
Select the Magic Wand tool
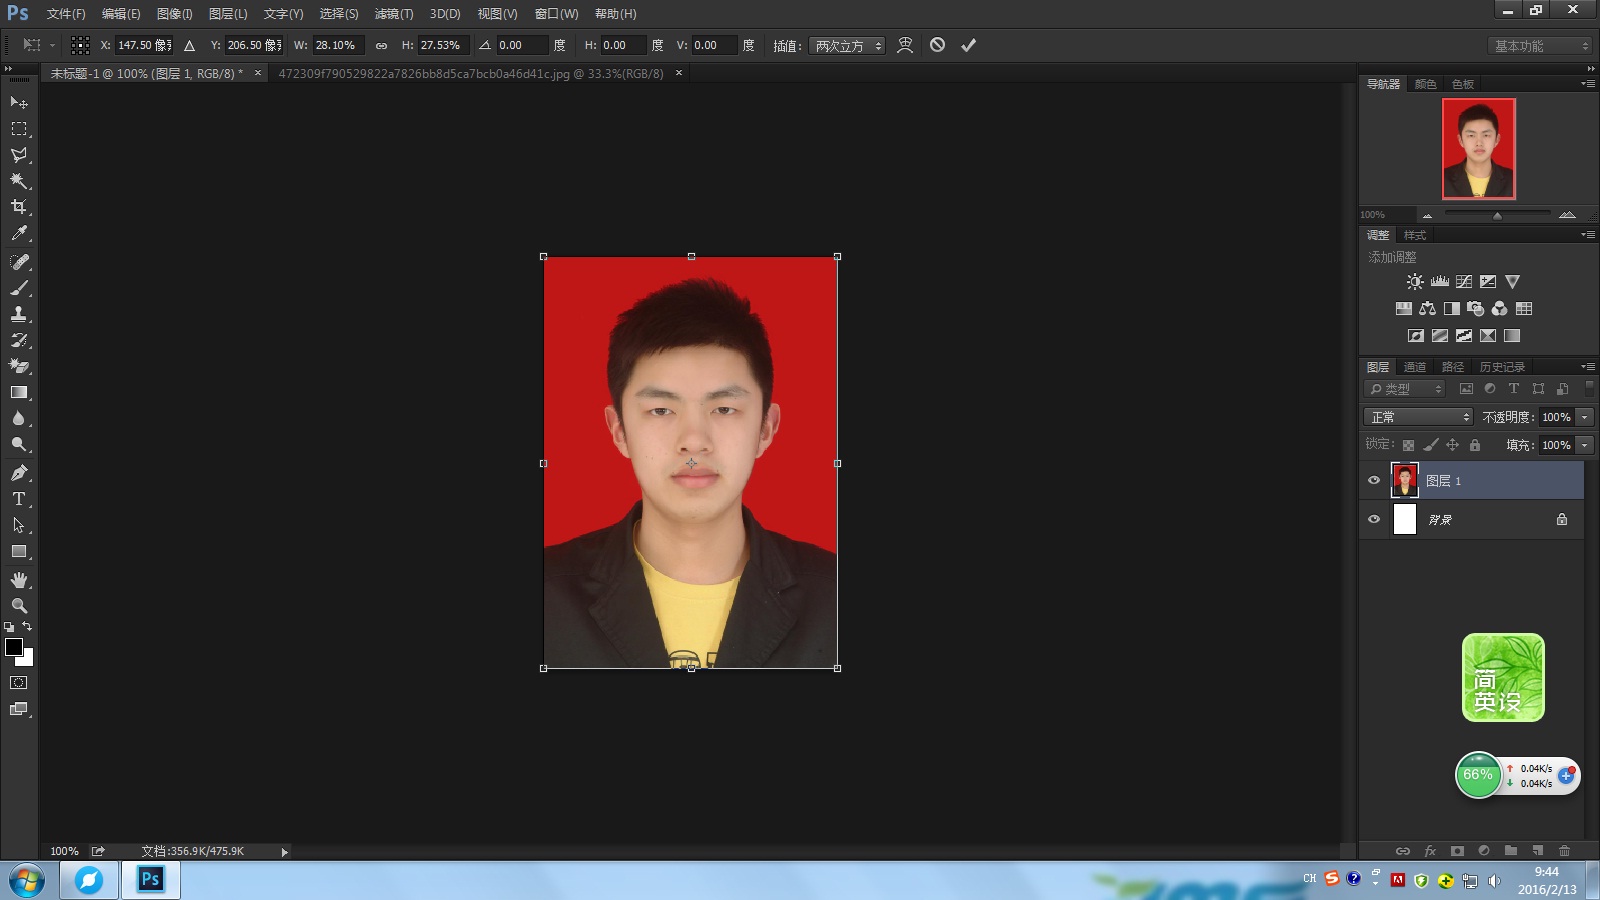[x=19, y=181]
